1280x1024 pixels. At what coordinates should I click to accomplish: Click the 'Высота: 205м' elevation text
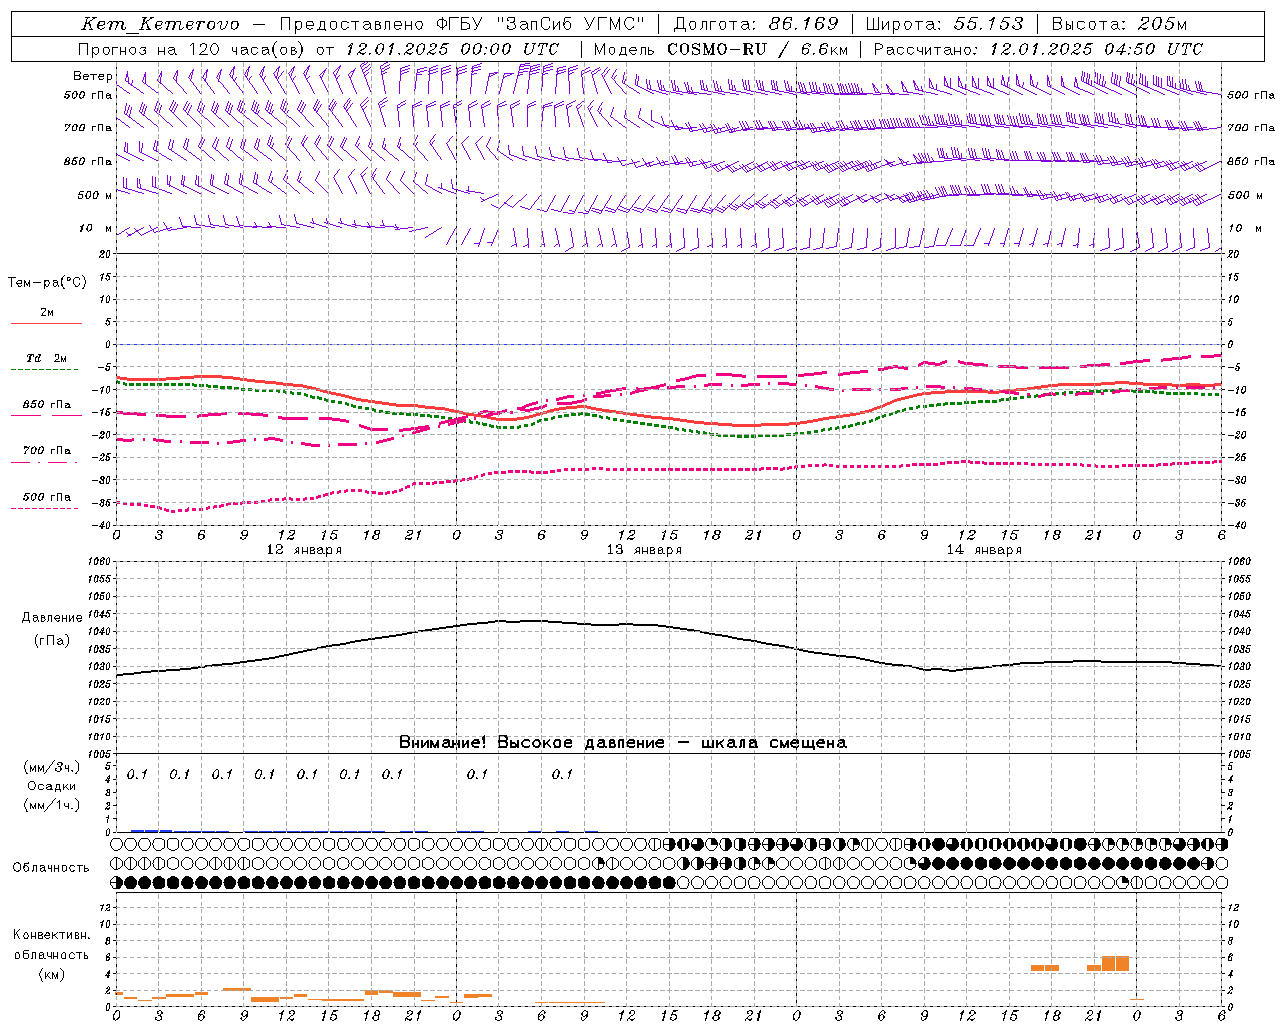1119,24
